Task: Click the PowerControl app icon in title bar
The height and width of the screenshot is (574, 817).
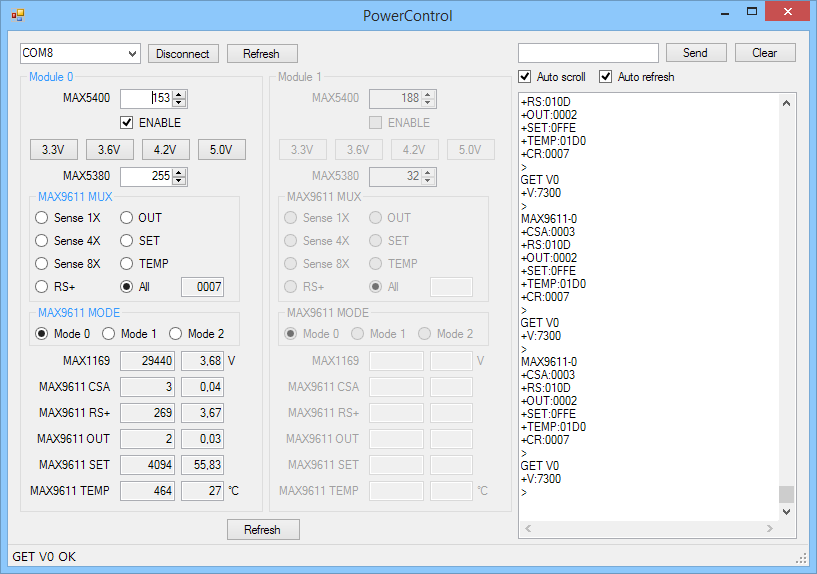Action: point(18,15)
